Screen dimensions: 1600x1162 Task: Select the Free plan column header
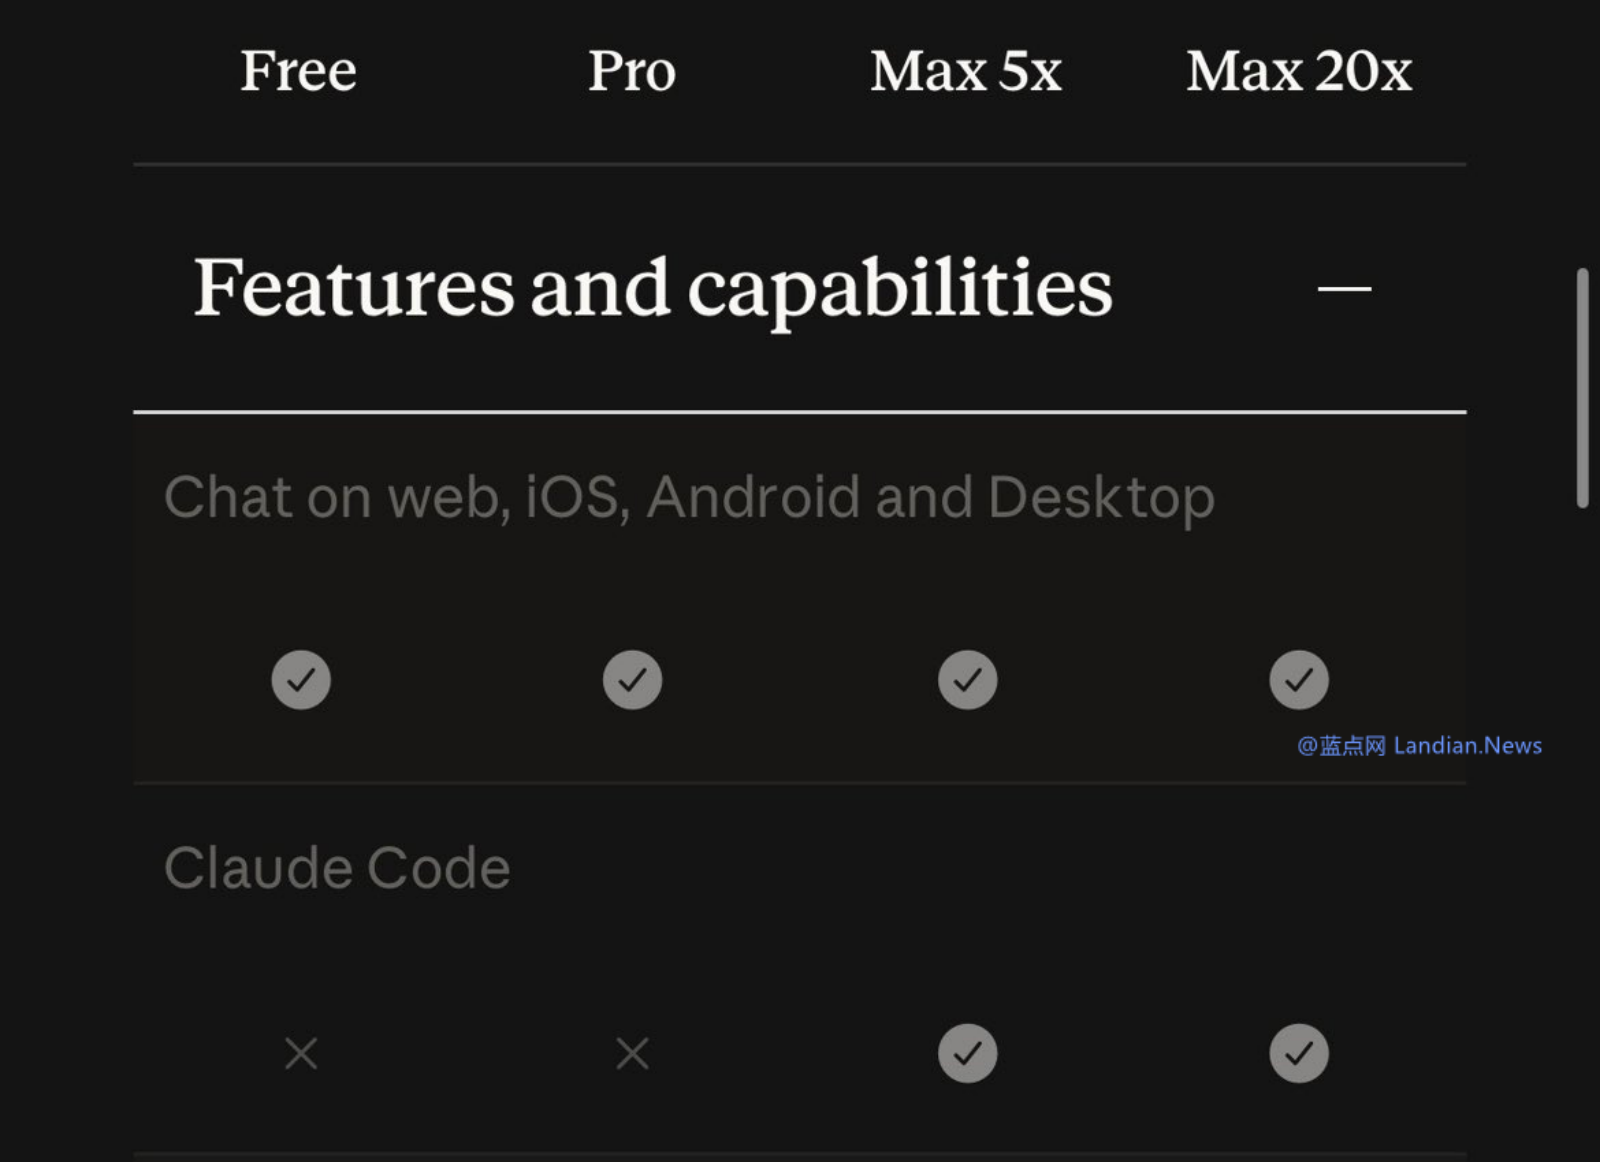click(x=298, y=71)
